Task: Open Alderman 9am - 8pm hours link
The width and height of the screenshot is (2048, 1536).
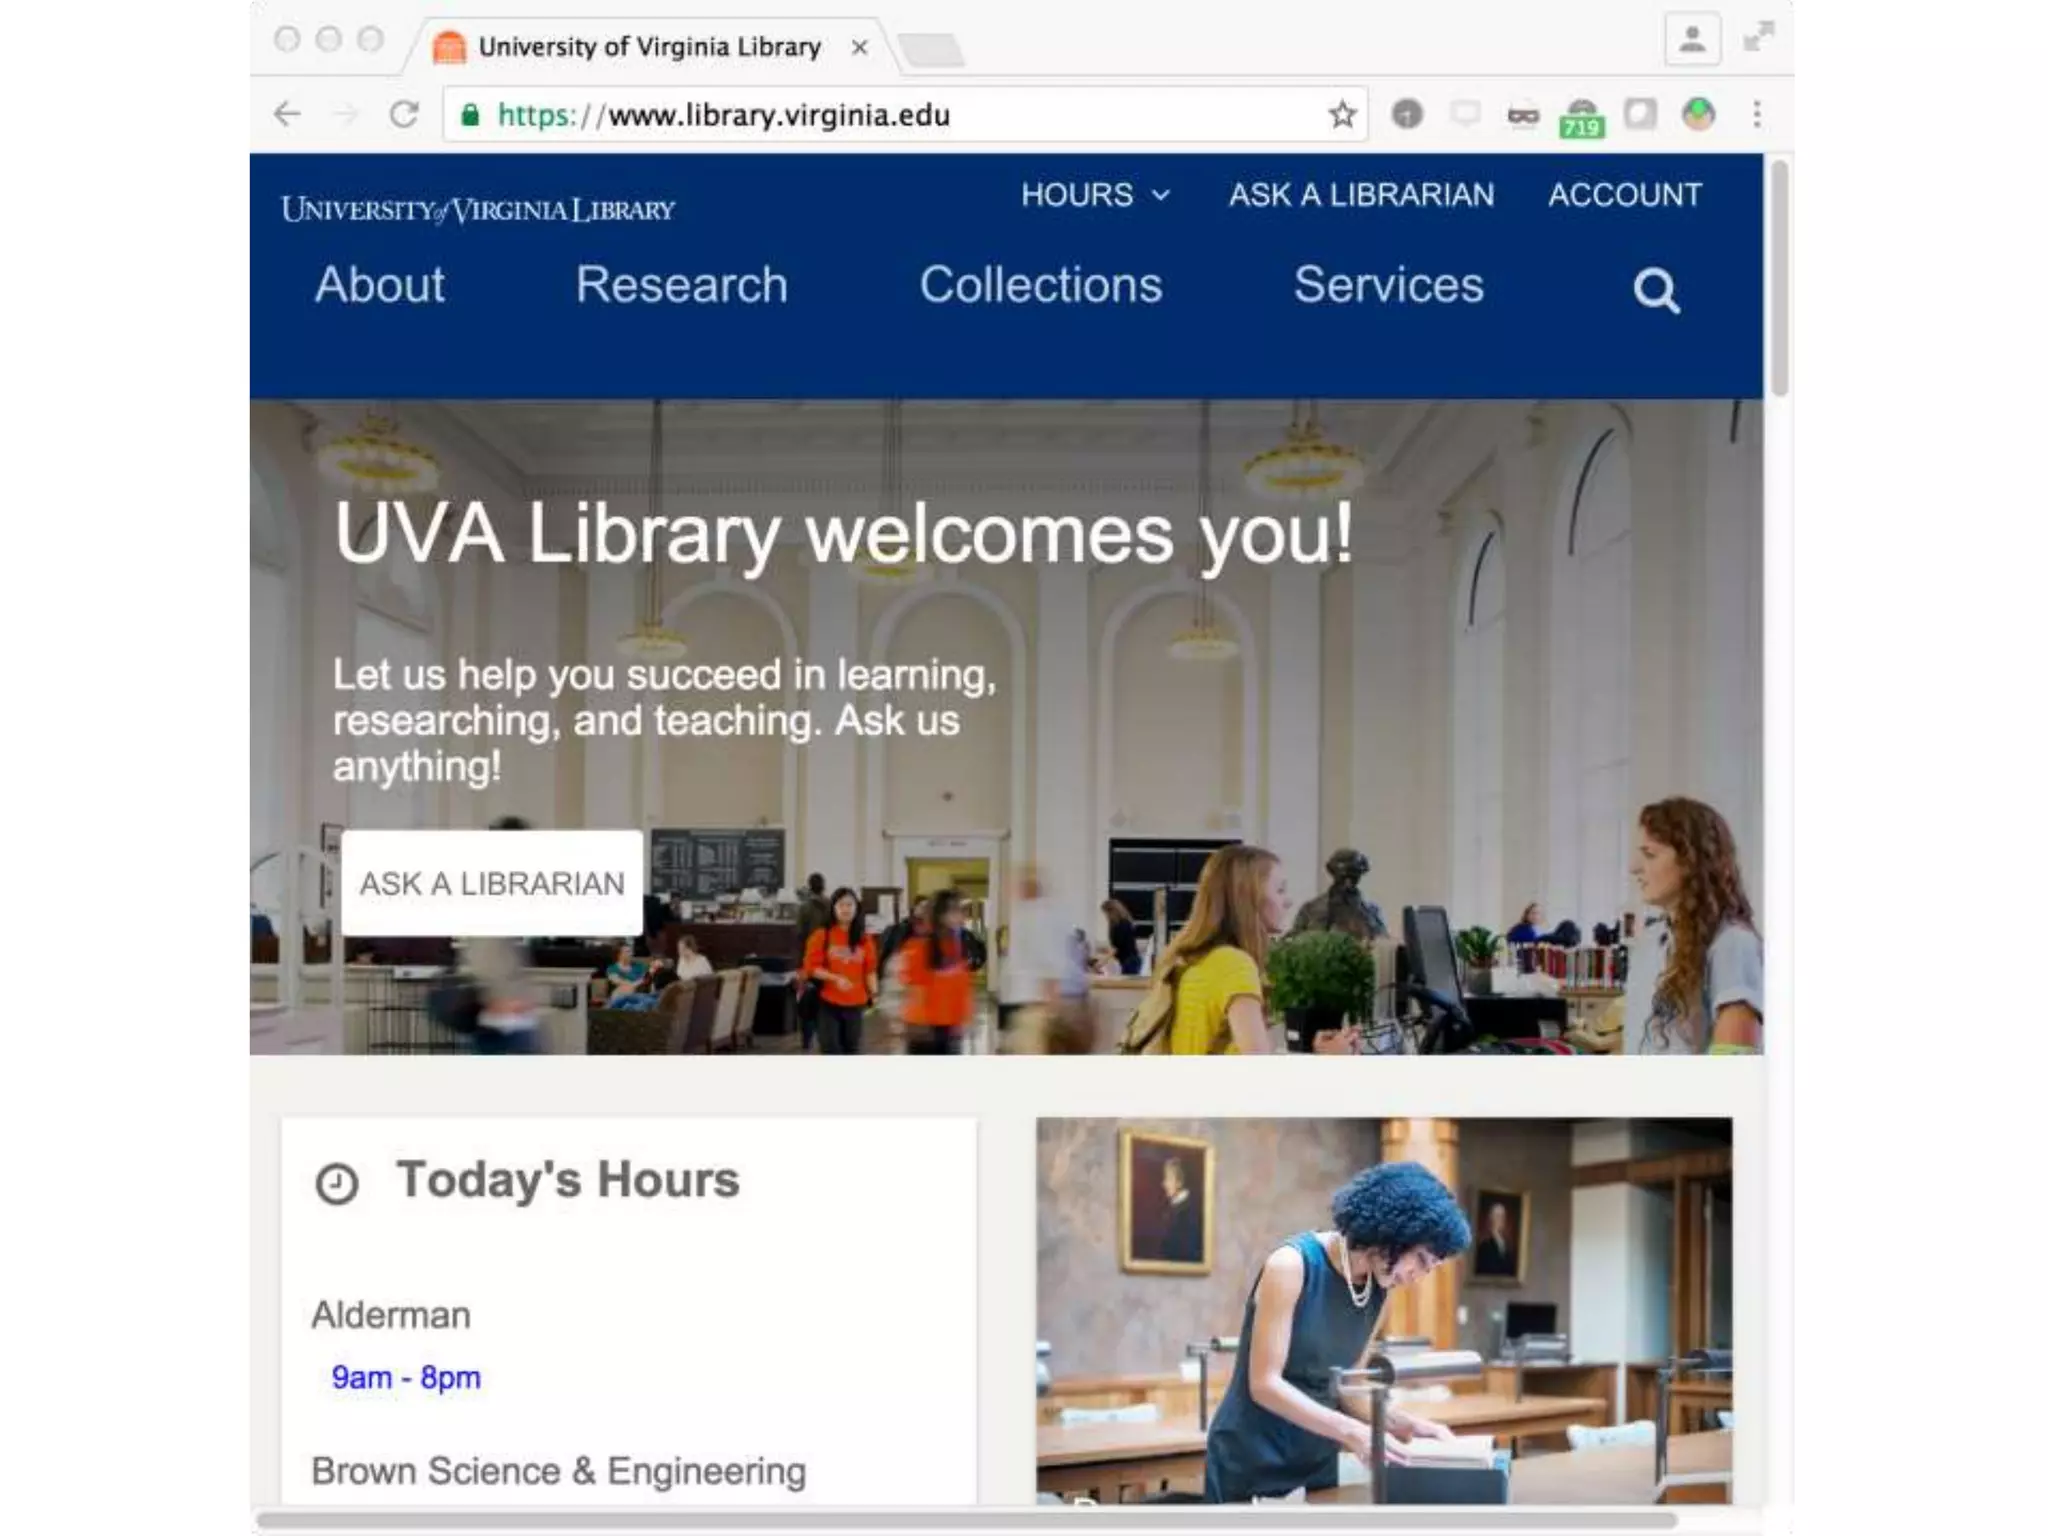Action: tap(406, 1378)
